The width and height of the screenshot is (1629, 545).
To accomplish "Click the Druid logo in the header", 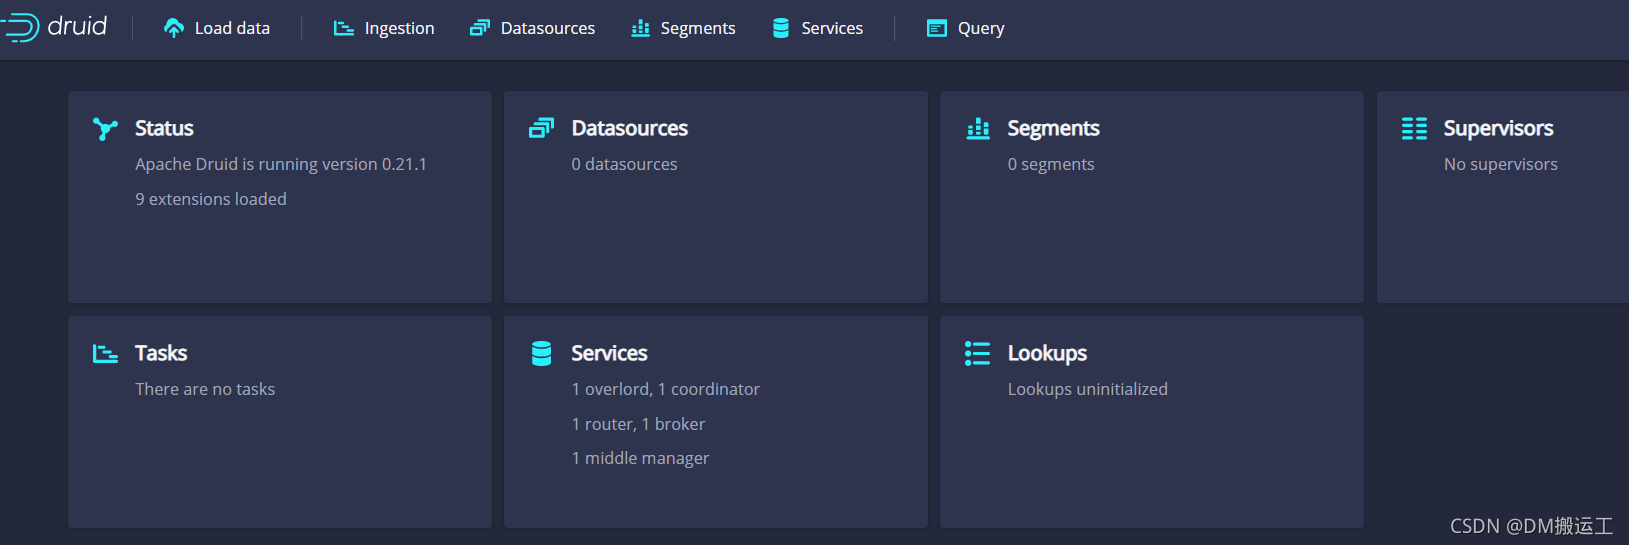I will click(x=55, y=27).
